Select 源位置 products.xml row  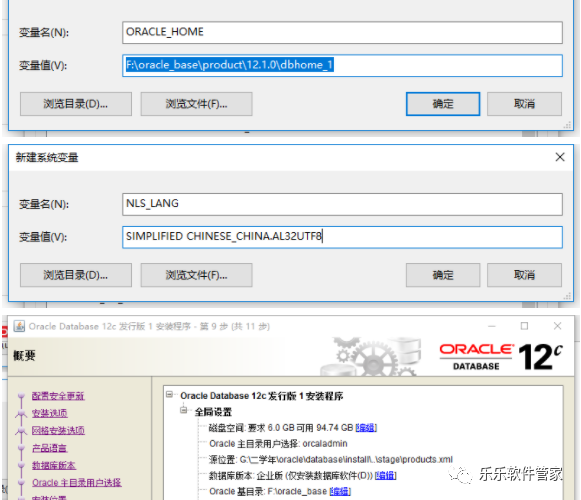pyautogui.click(x=331, y=460)
